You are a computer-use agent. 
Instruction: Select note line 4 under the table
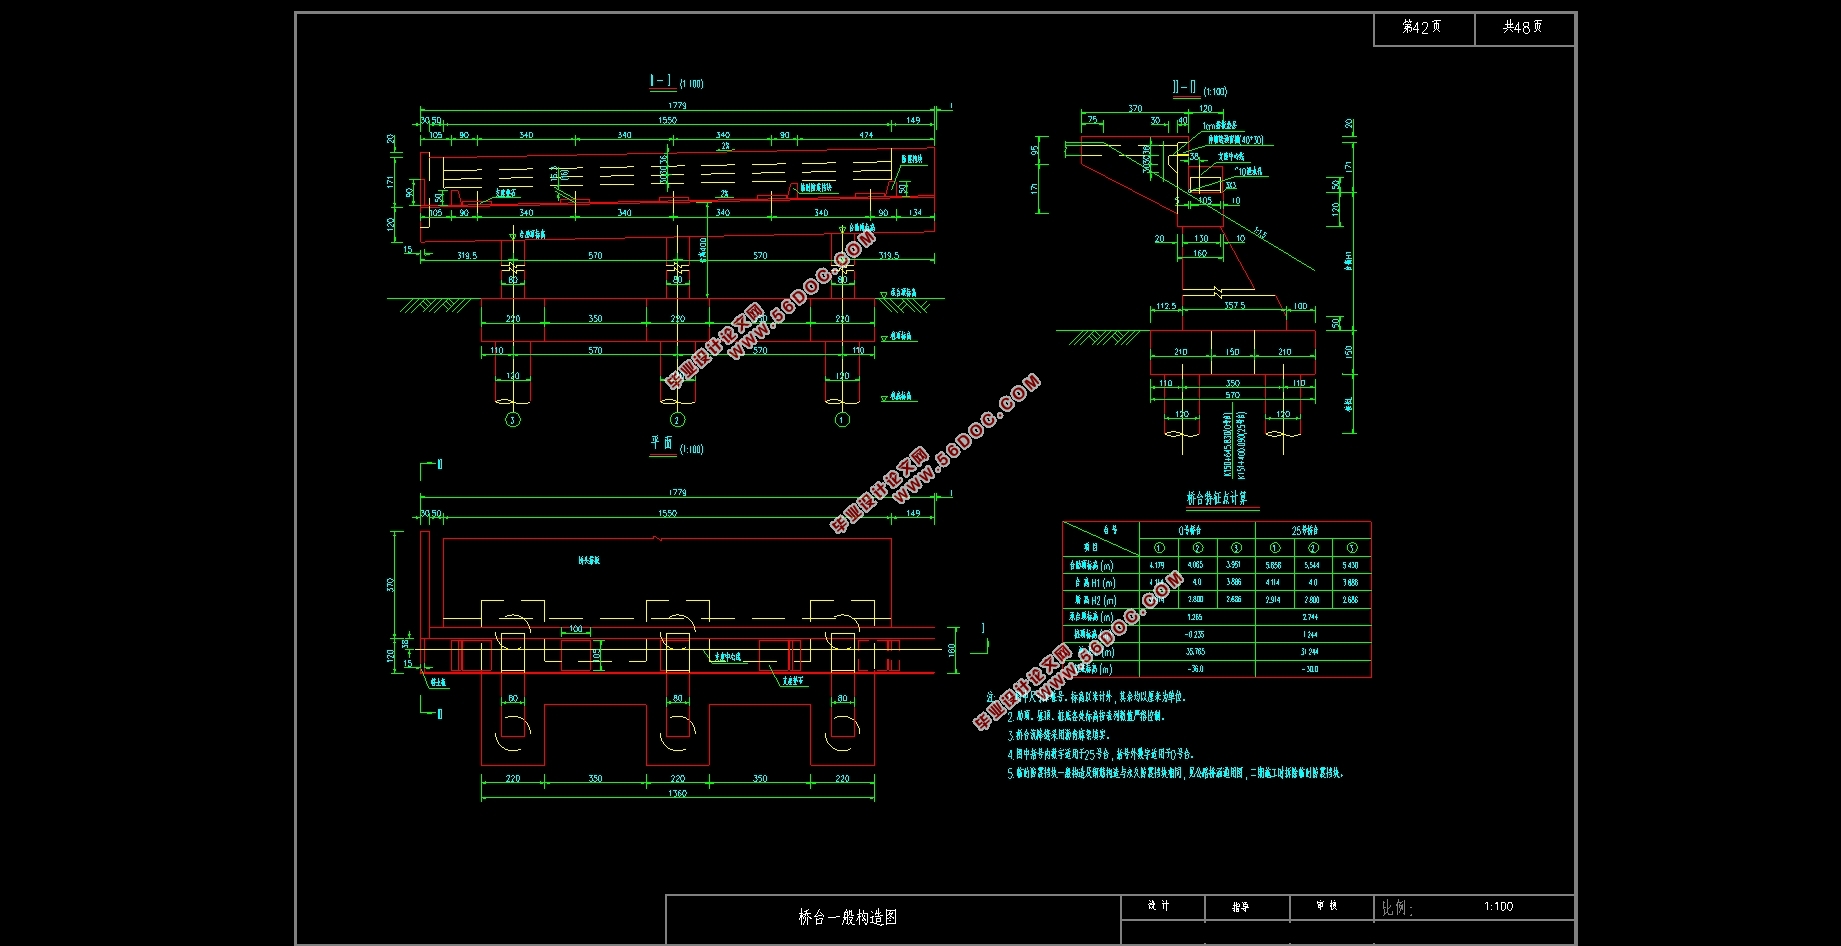click(1100, 754)
